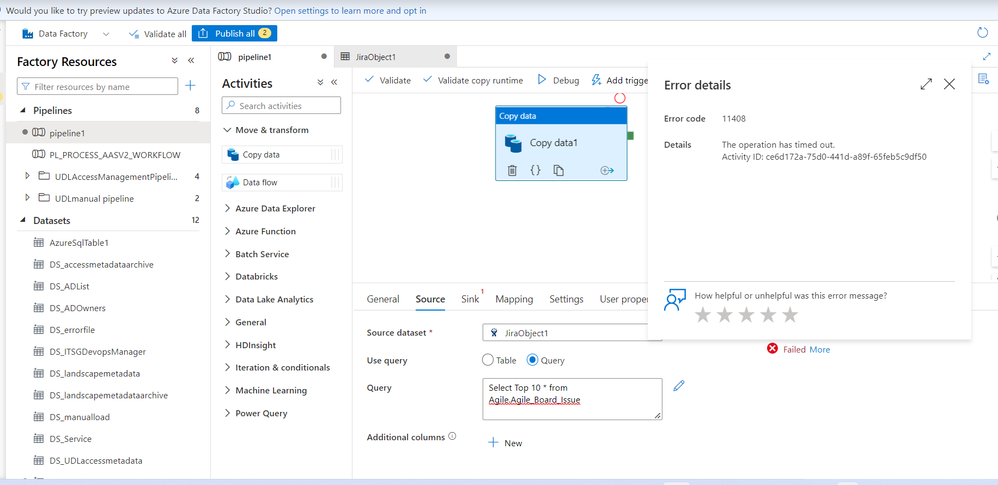Switch to the JiraObject1 tab
Screen dimensions: 998x485
click(395, 57)
